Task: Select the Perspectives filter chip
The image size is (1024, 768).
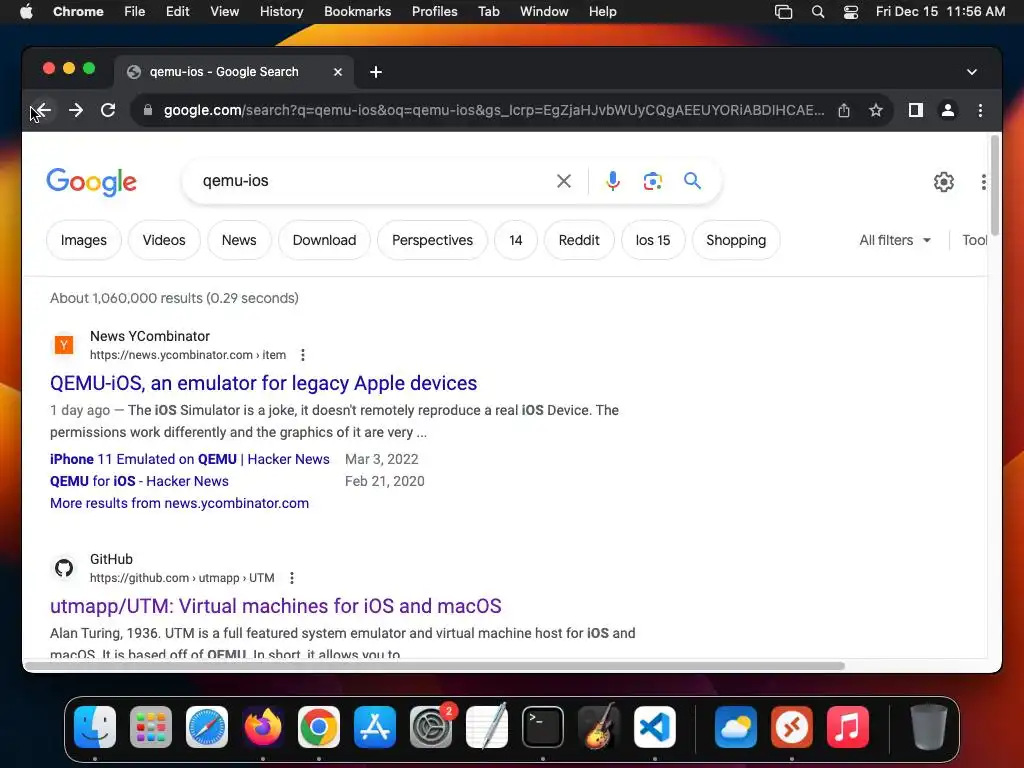Action: tap(432, 240)
